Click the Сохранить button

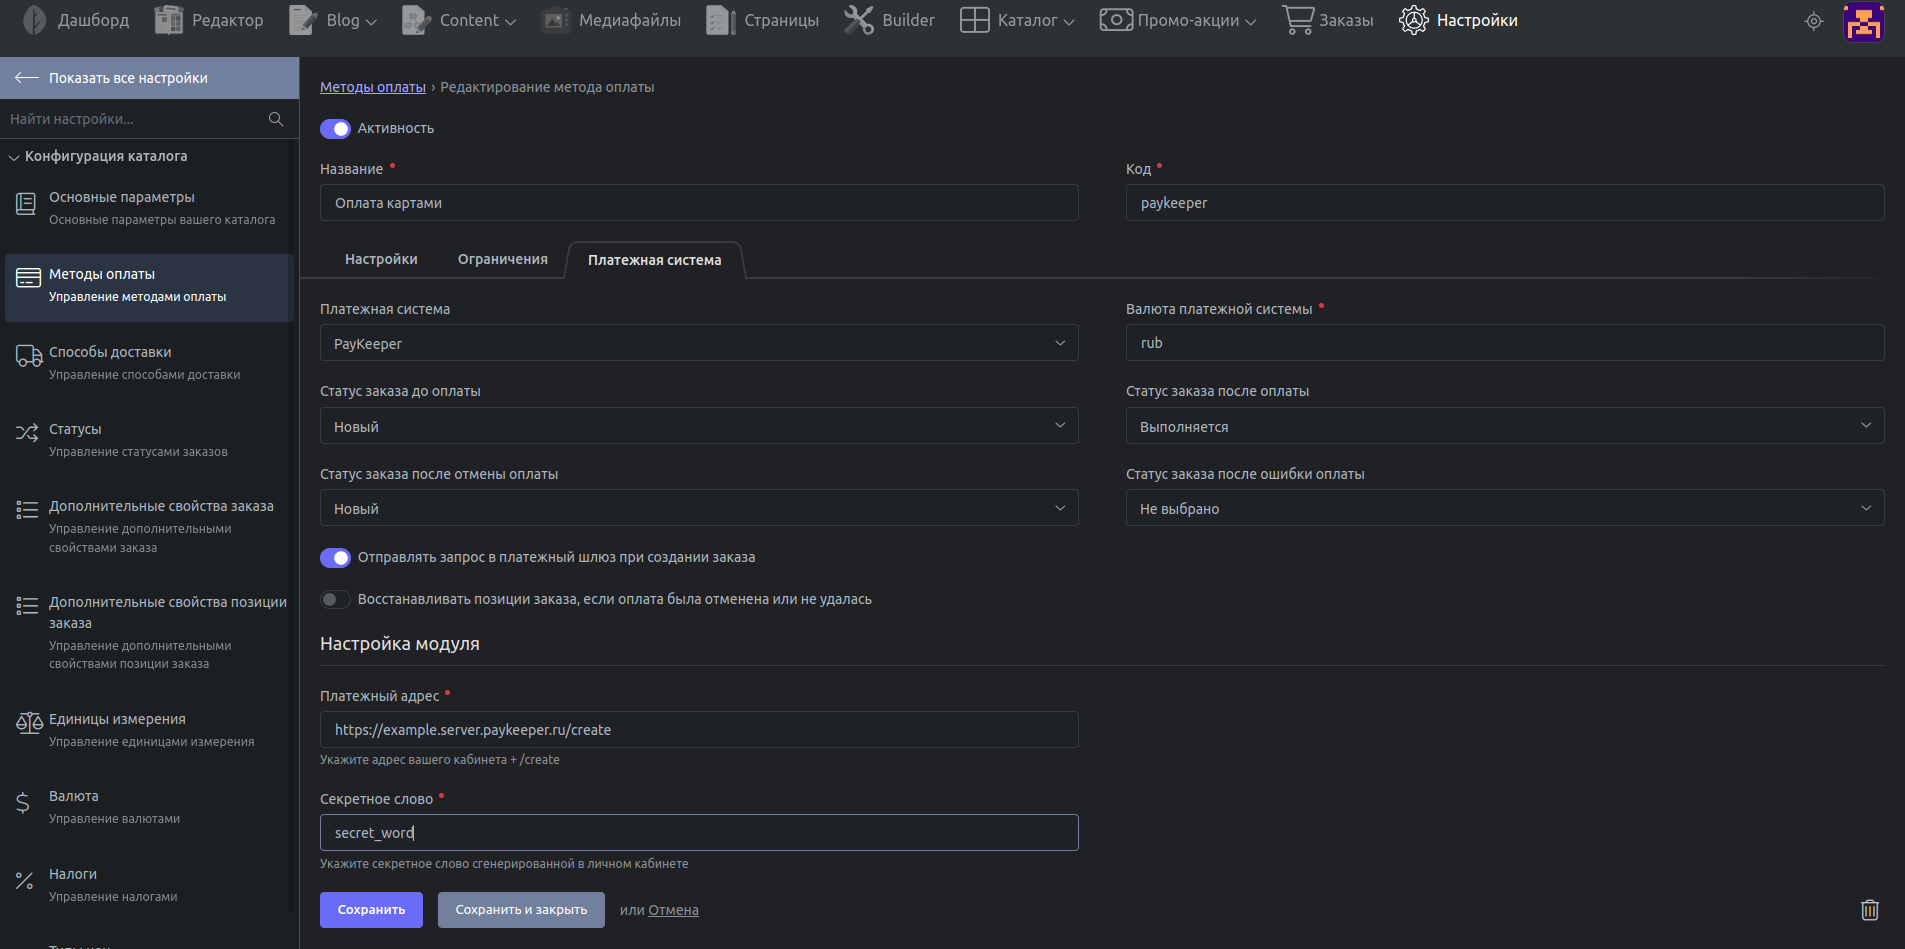[x=371, y=910]
